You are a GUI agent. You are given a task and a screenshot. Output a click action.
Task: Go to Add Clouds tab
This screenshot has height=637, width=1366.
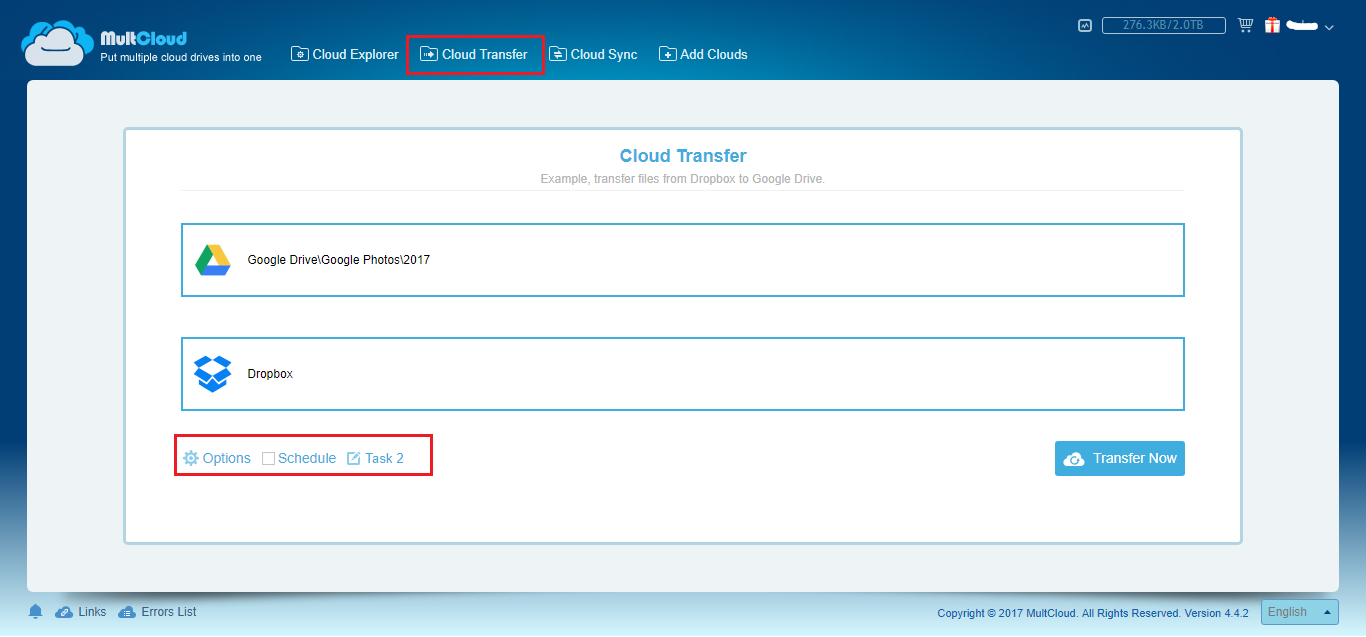pos(703,54)
